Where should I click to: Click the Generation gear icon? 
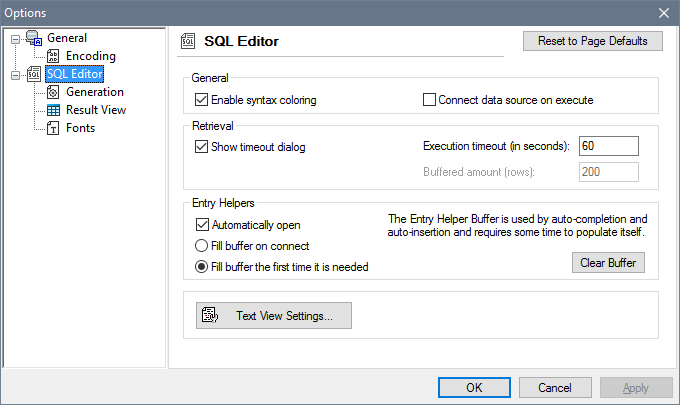click(54, 92)
